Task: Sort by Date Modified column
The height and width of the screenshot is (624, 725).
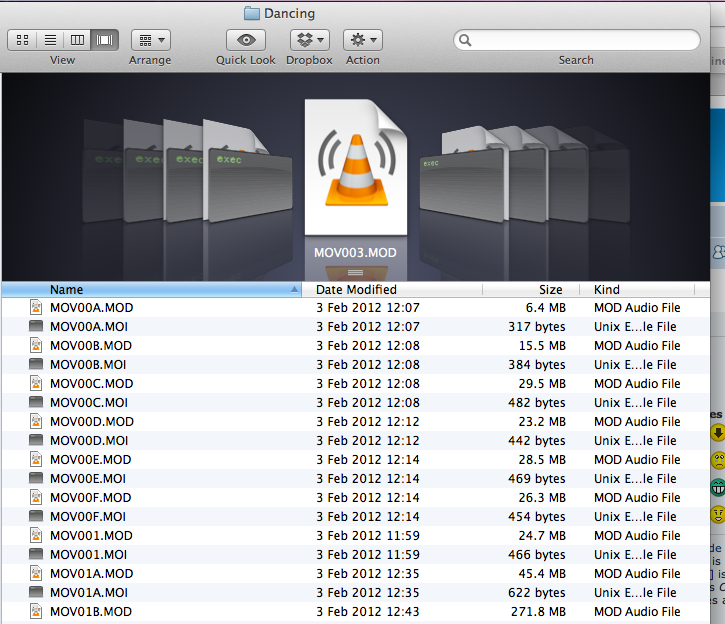Action: [x=392, y=290]
